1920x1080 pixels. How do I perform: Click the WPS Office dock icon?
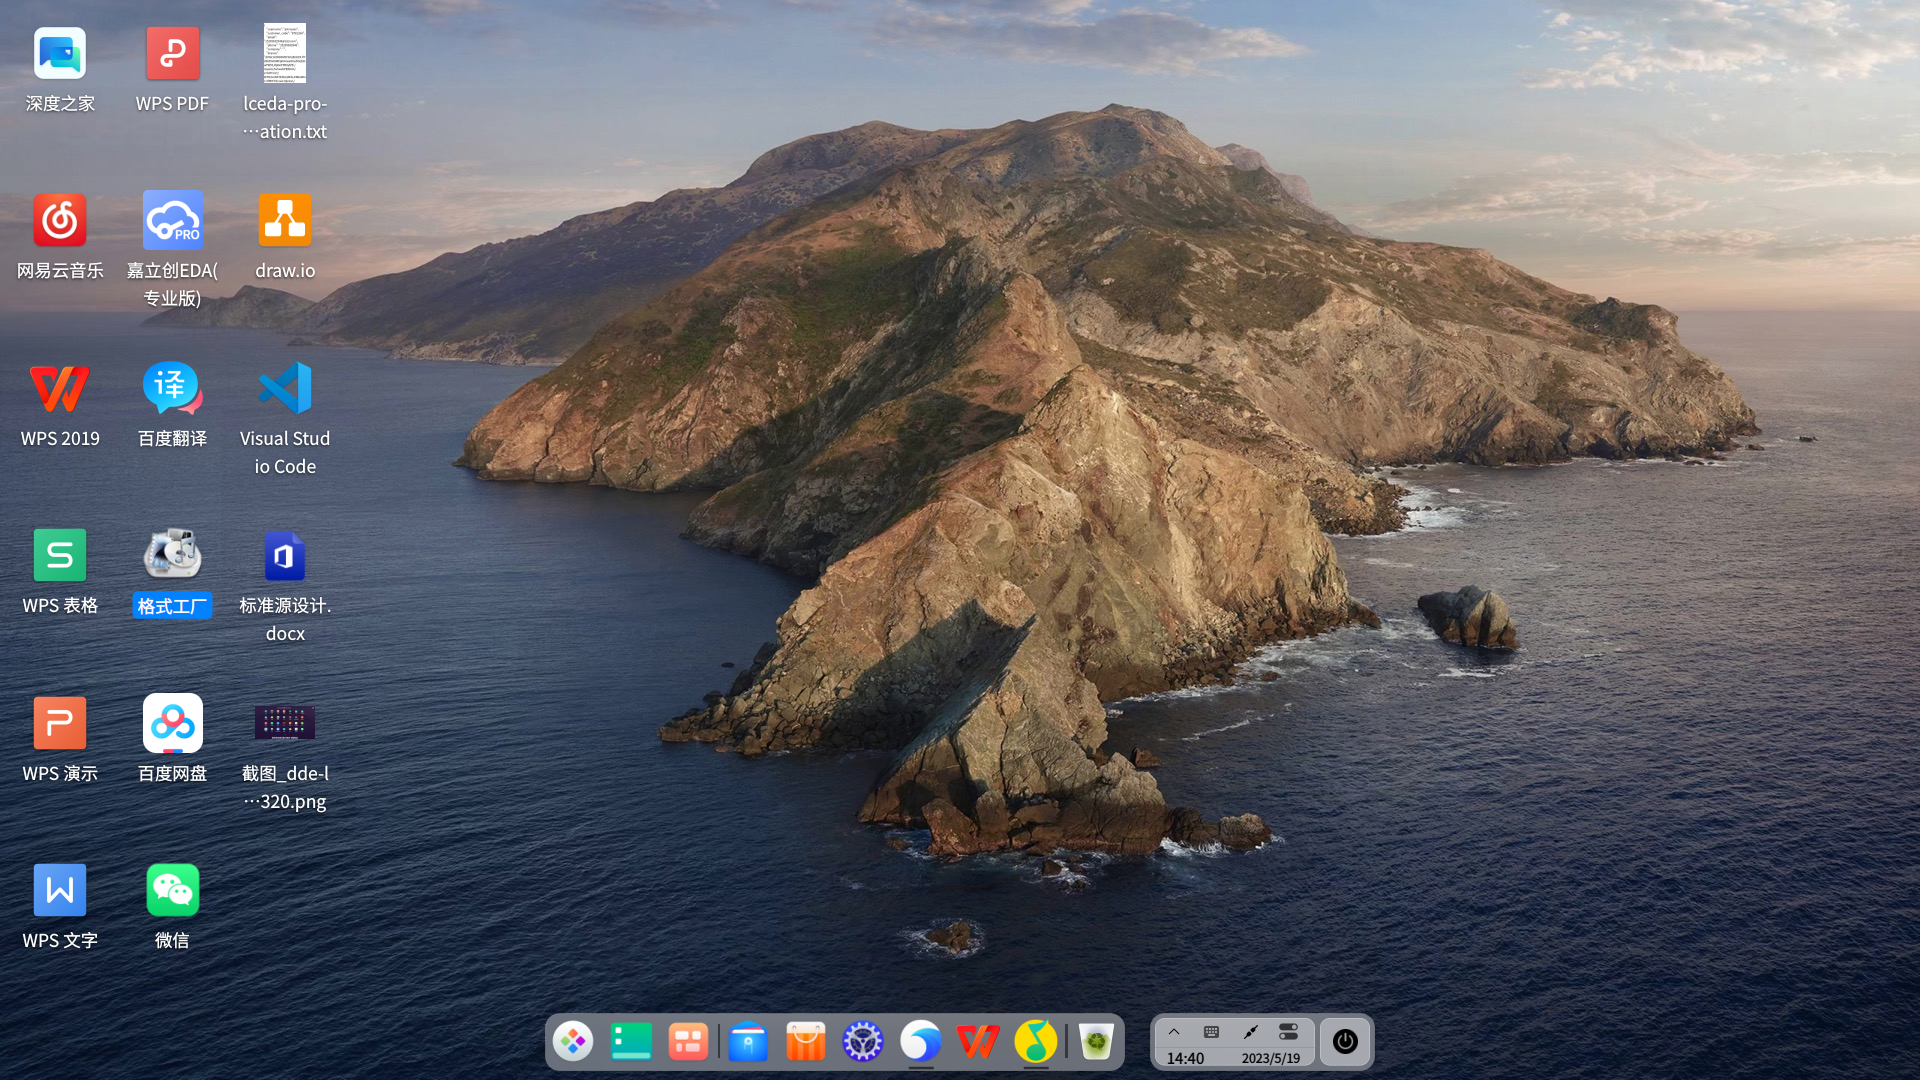tap(978, 1042)
